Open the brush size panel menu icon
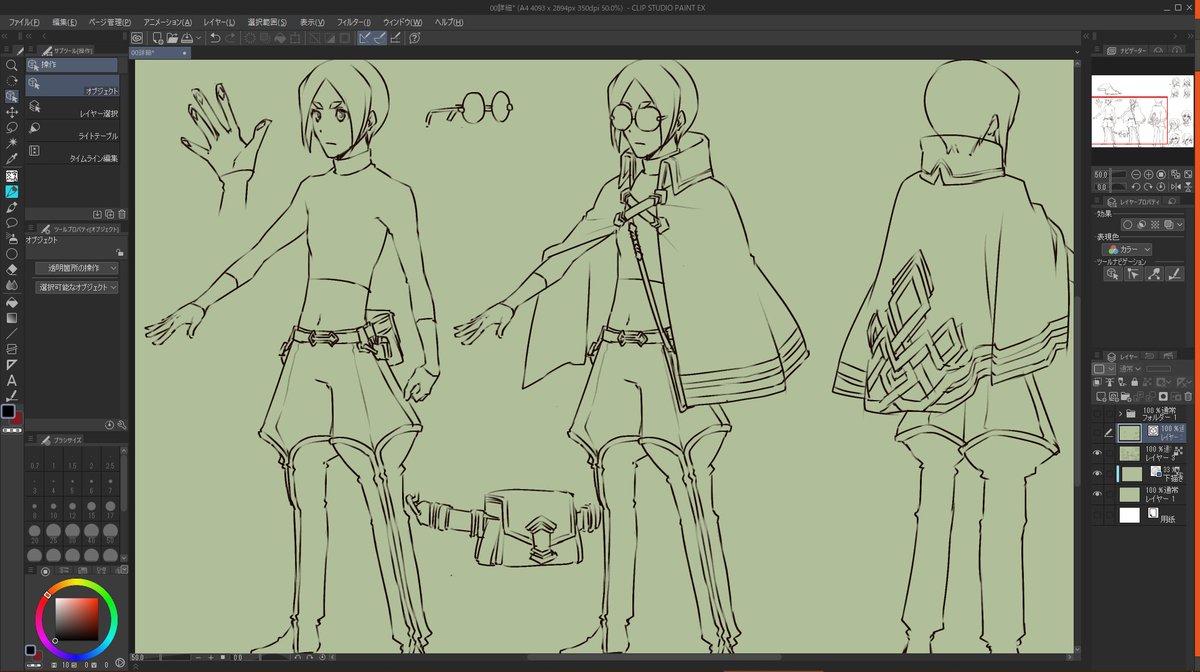 tap(32, 439)
